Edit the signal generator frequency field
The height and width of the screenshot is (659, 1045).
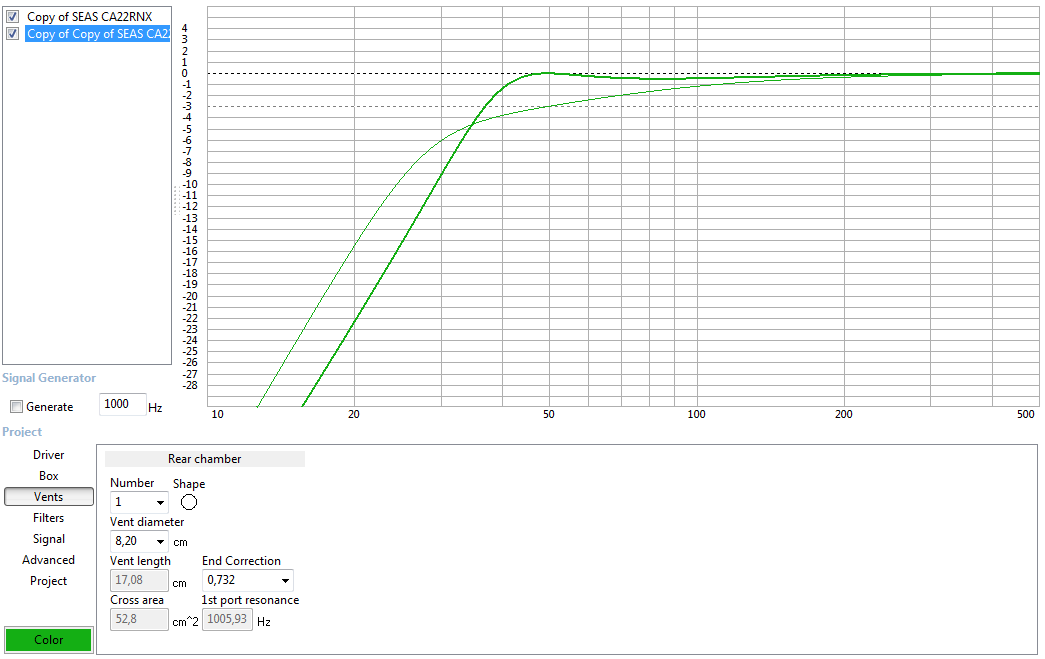coord(123,404)
